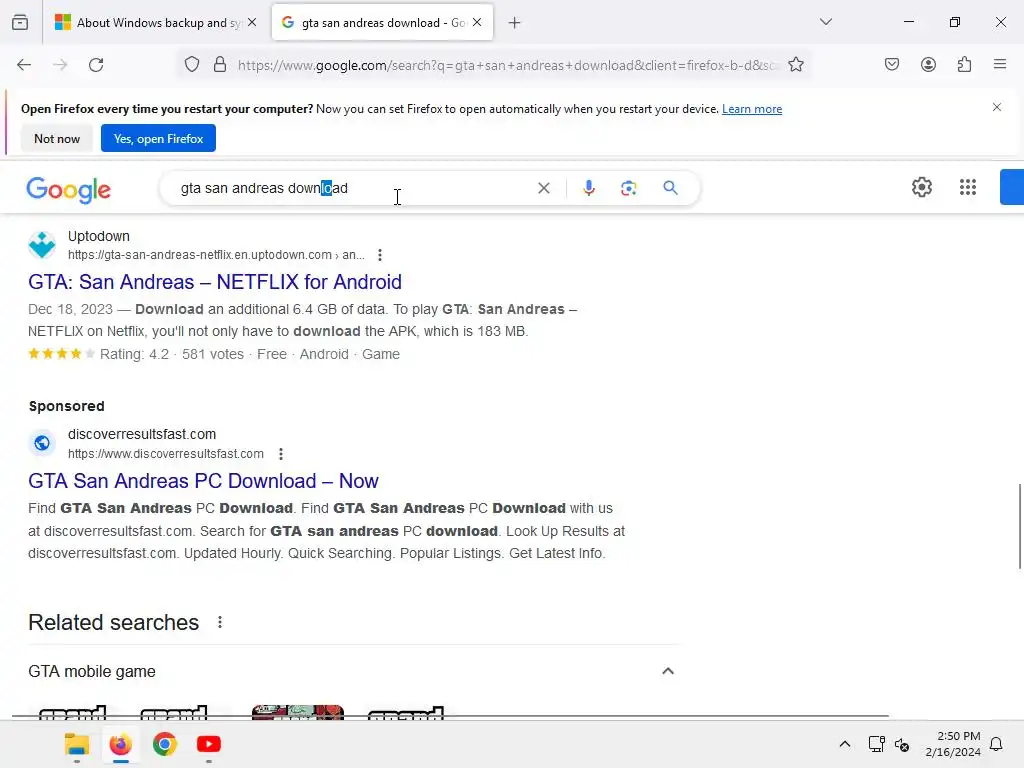Bookmark this page with star icon
This screenshot has width=1024, height=768.
[x=795, y=65]
